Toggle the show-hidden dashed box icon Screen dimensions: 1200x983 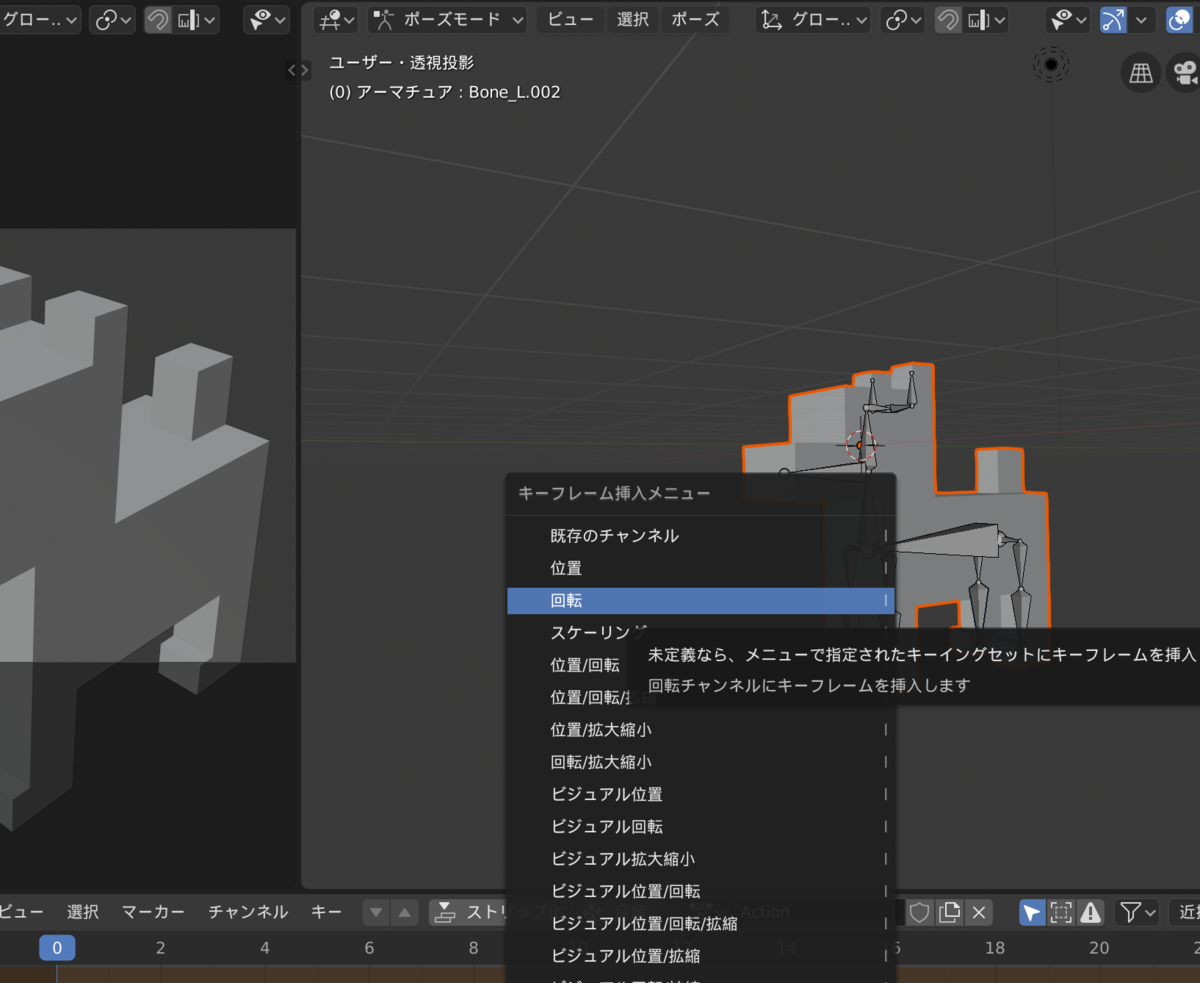1061,912
